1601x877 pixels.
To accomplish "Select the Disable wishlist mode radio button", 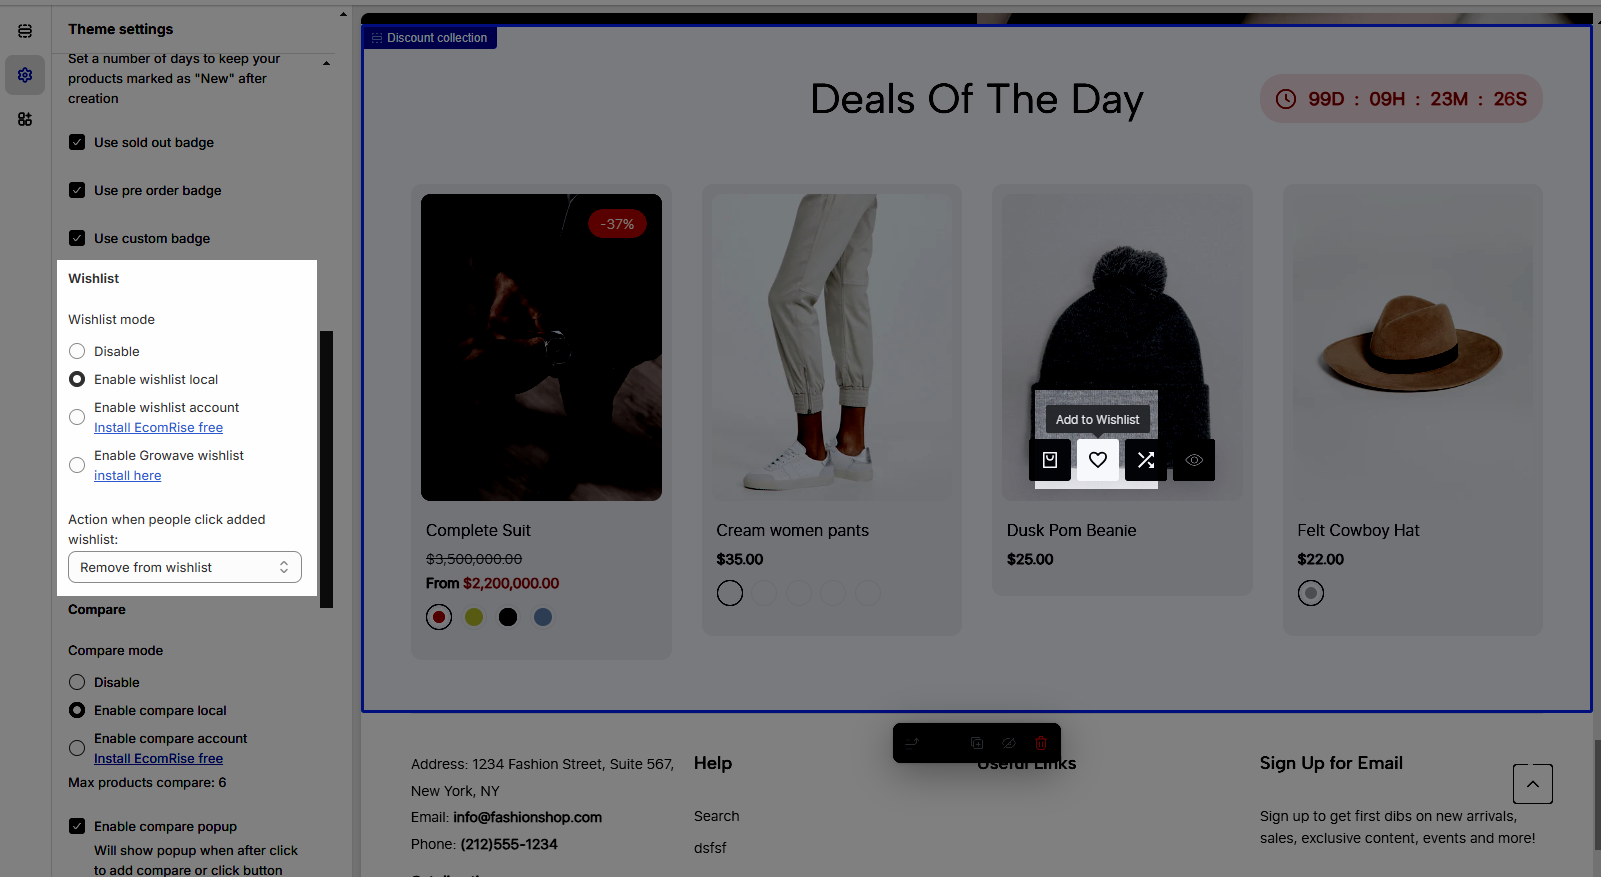I will [77, 351].
